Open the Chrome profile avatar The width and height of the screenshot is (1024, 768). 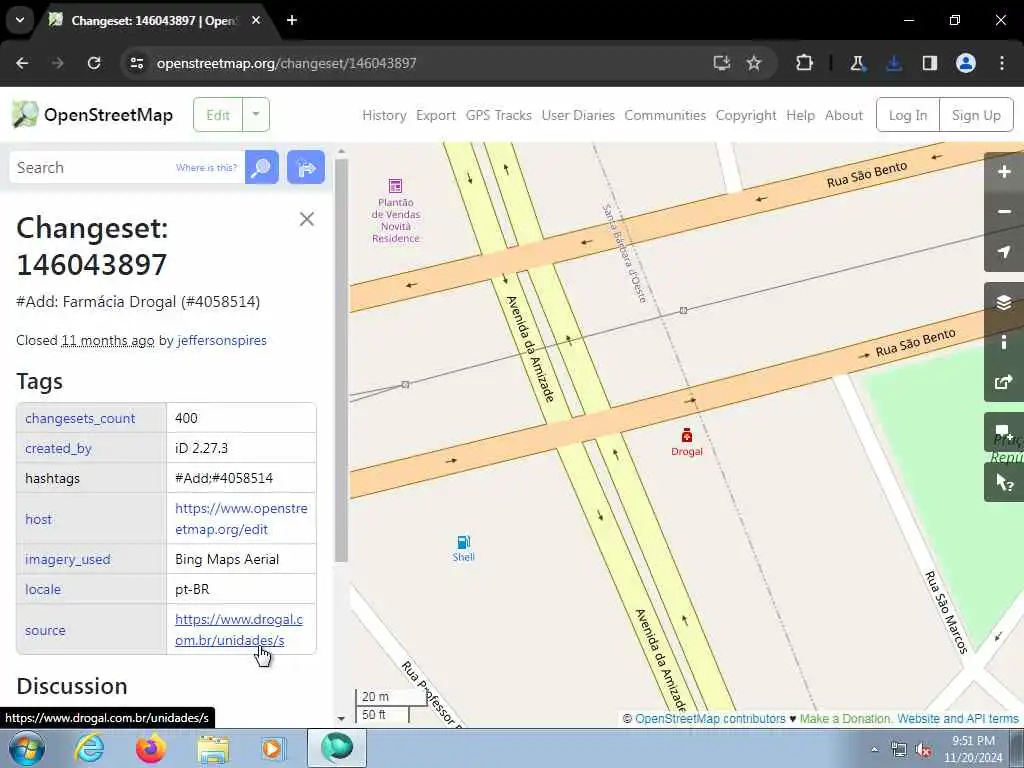(966, 63)
